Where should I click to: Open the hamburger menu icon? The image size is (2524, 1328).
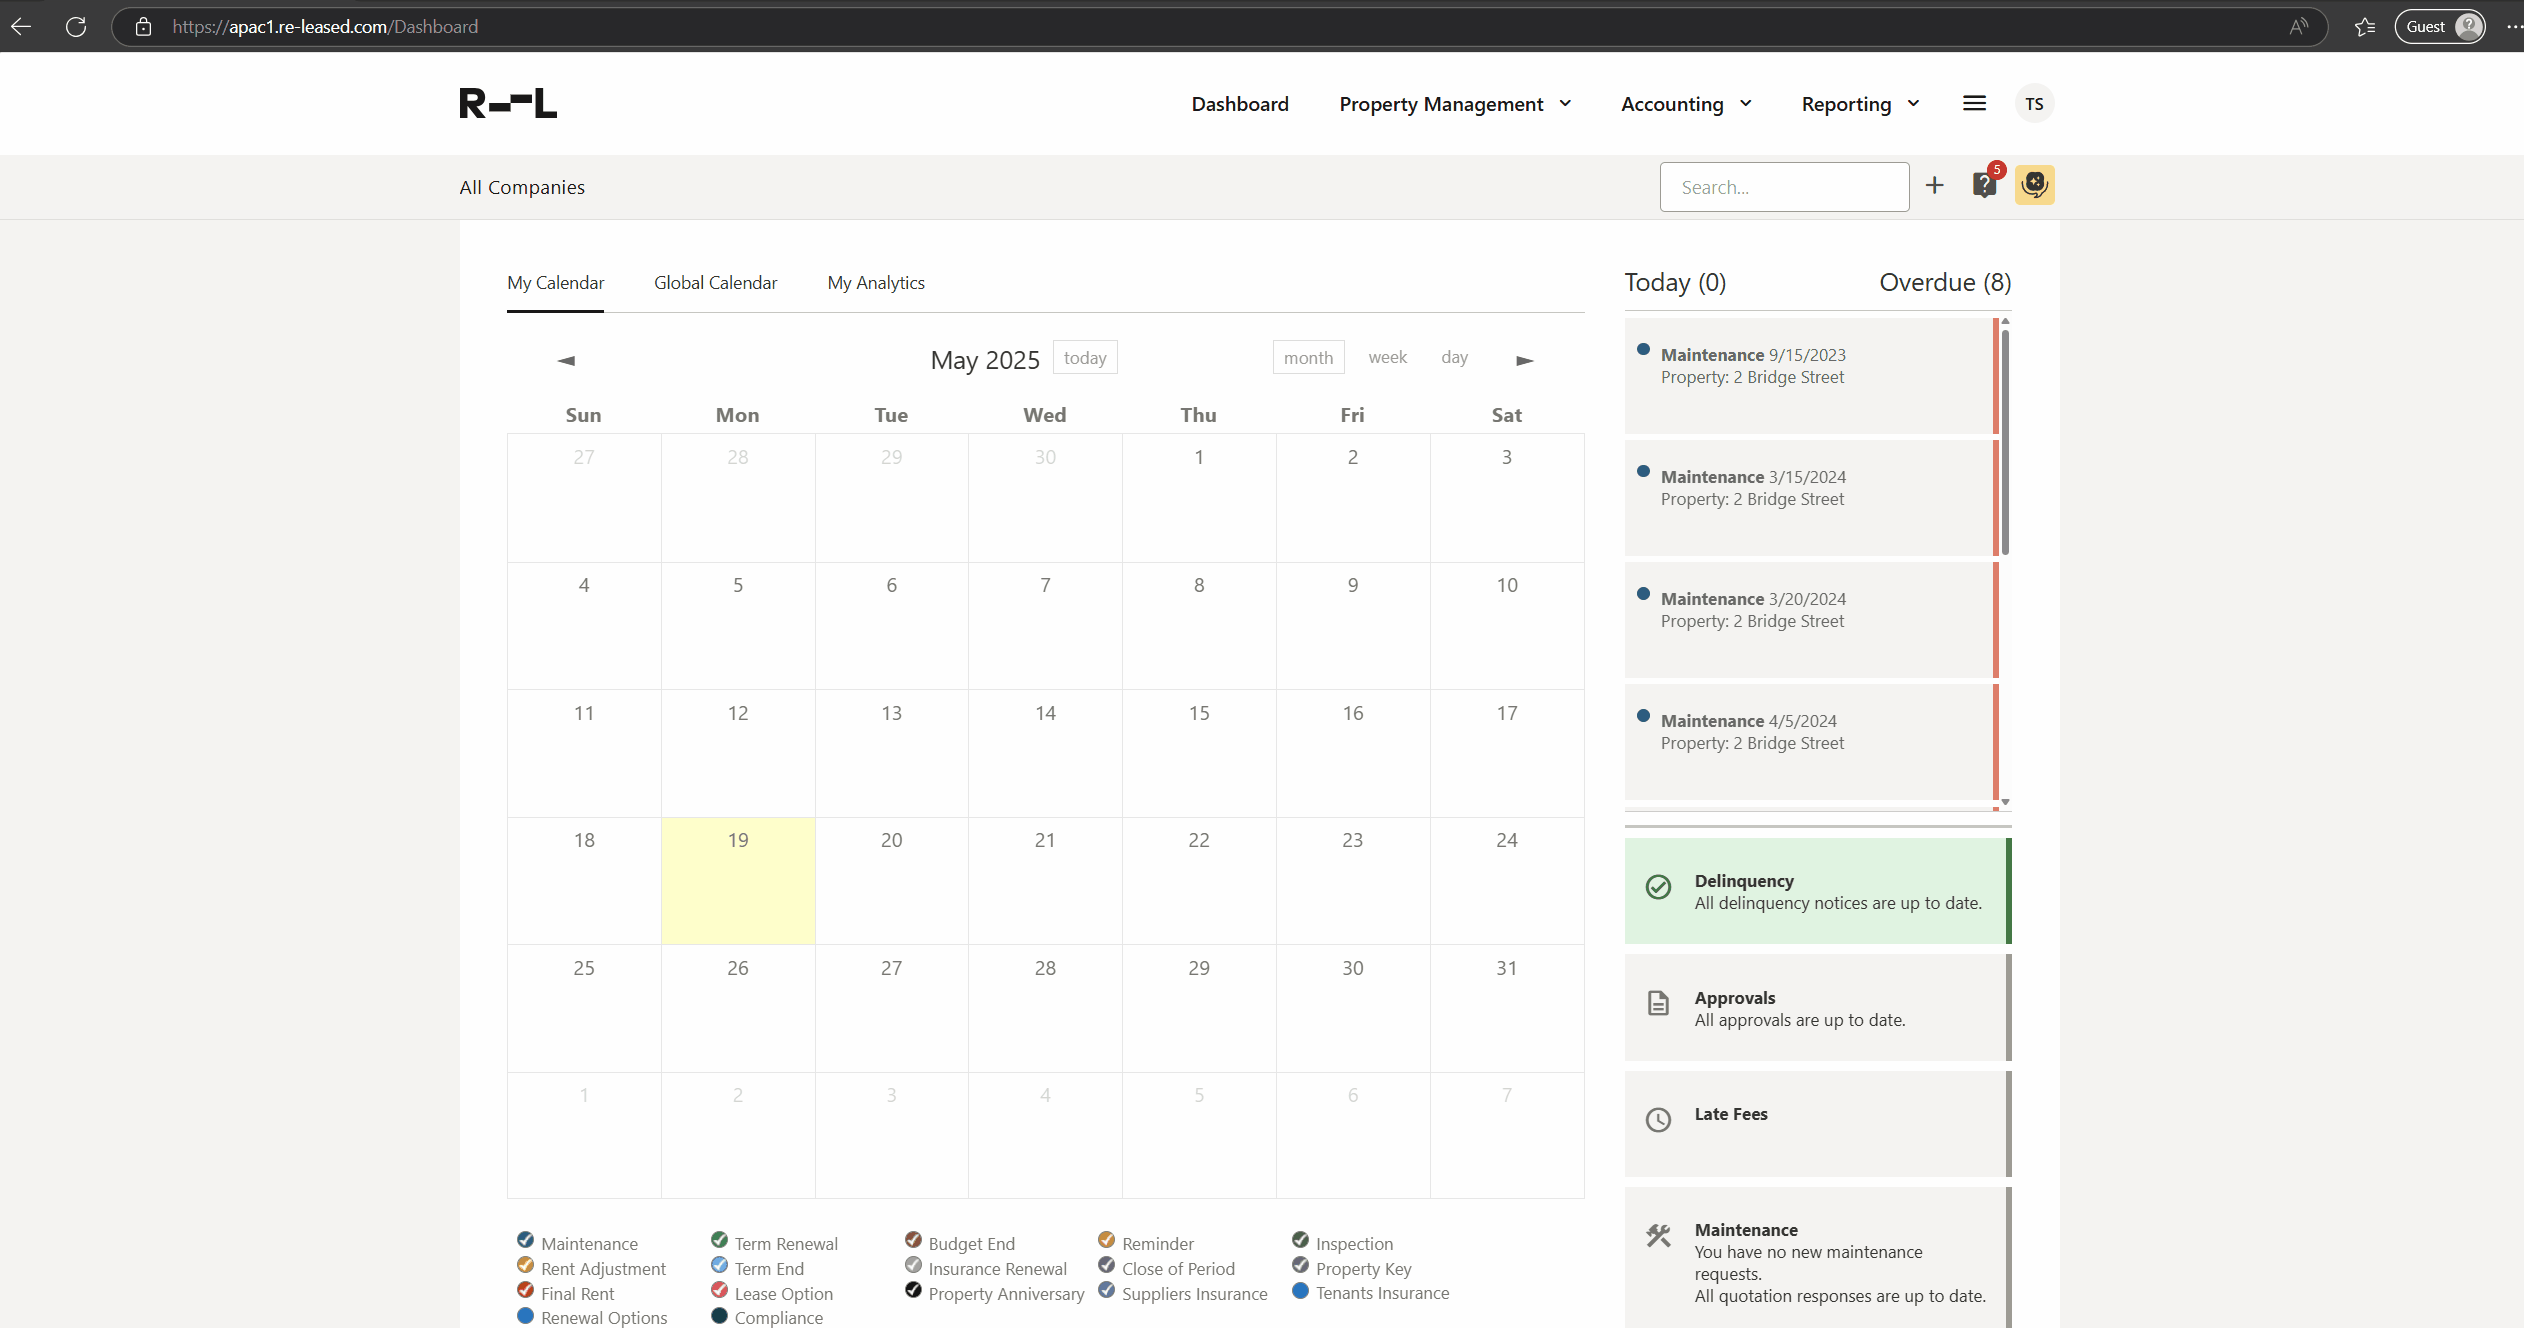[x=1974, y=103]
